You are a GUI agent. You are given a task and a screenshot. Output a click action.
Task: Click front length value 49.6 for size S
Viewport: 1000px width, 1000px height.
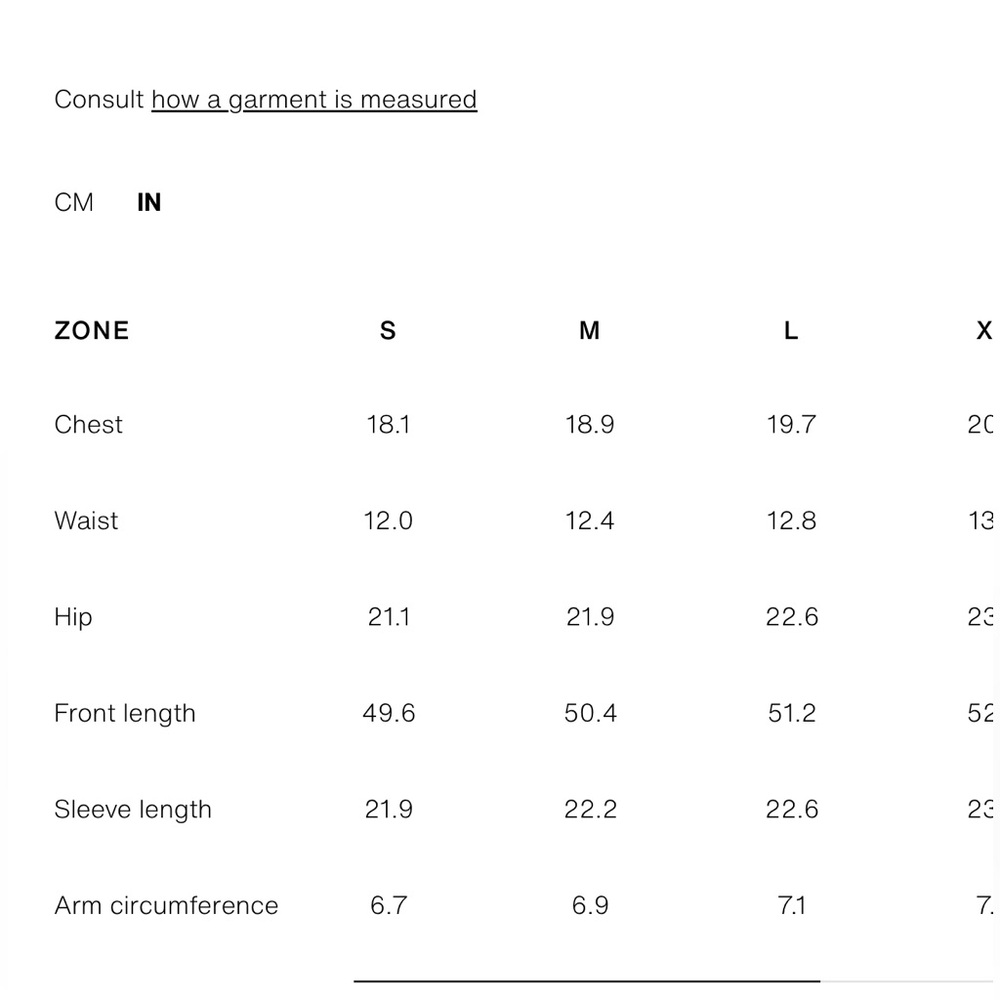(388, 713)
